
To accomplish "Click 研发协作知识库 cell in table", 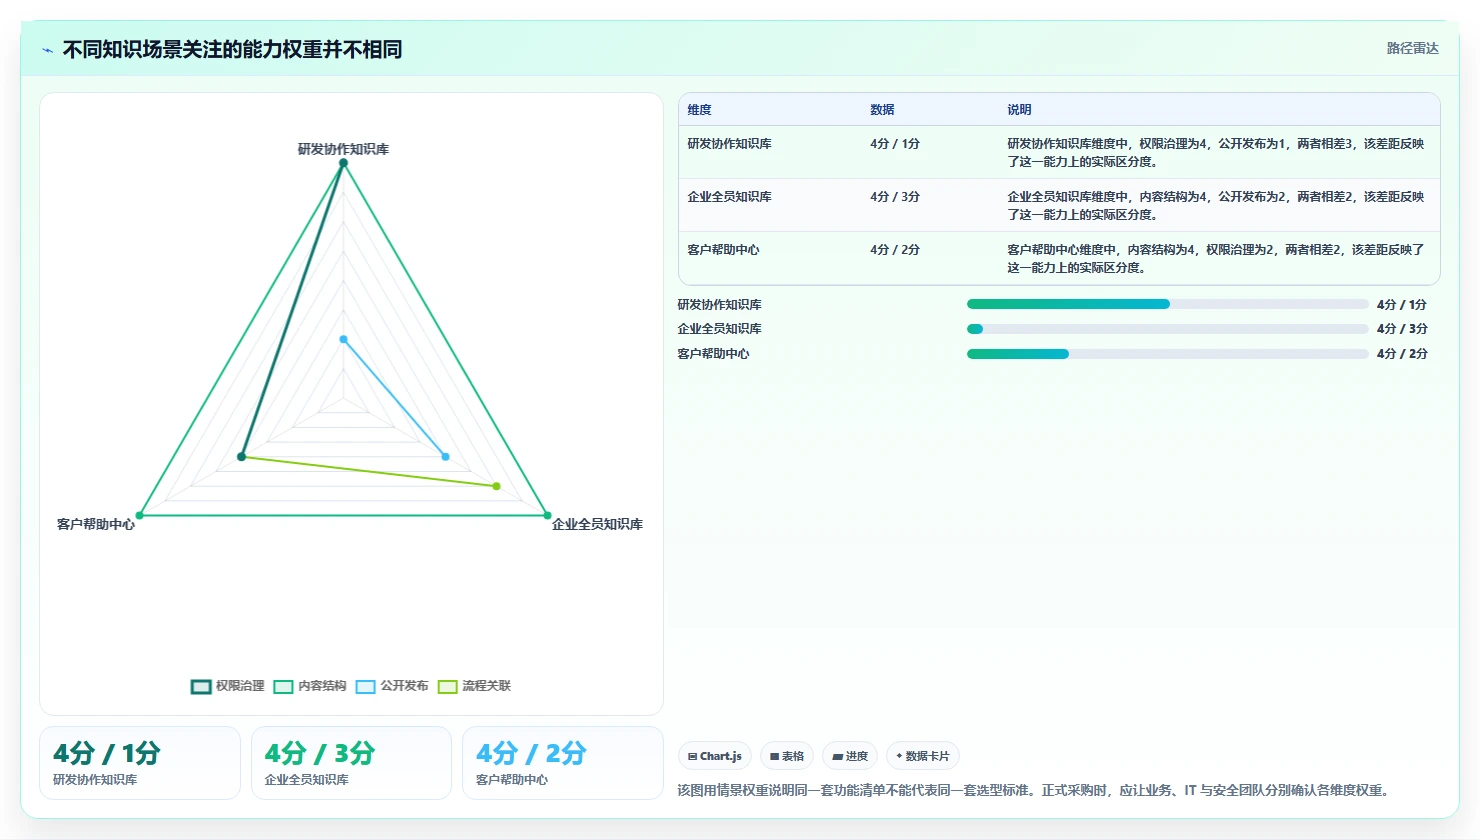I will [729, 144].
